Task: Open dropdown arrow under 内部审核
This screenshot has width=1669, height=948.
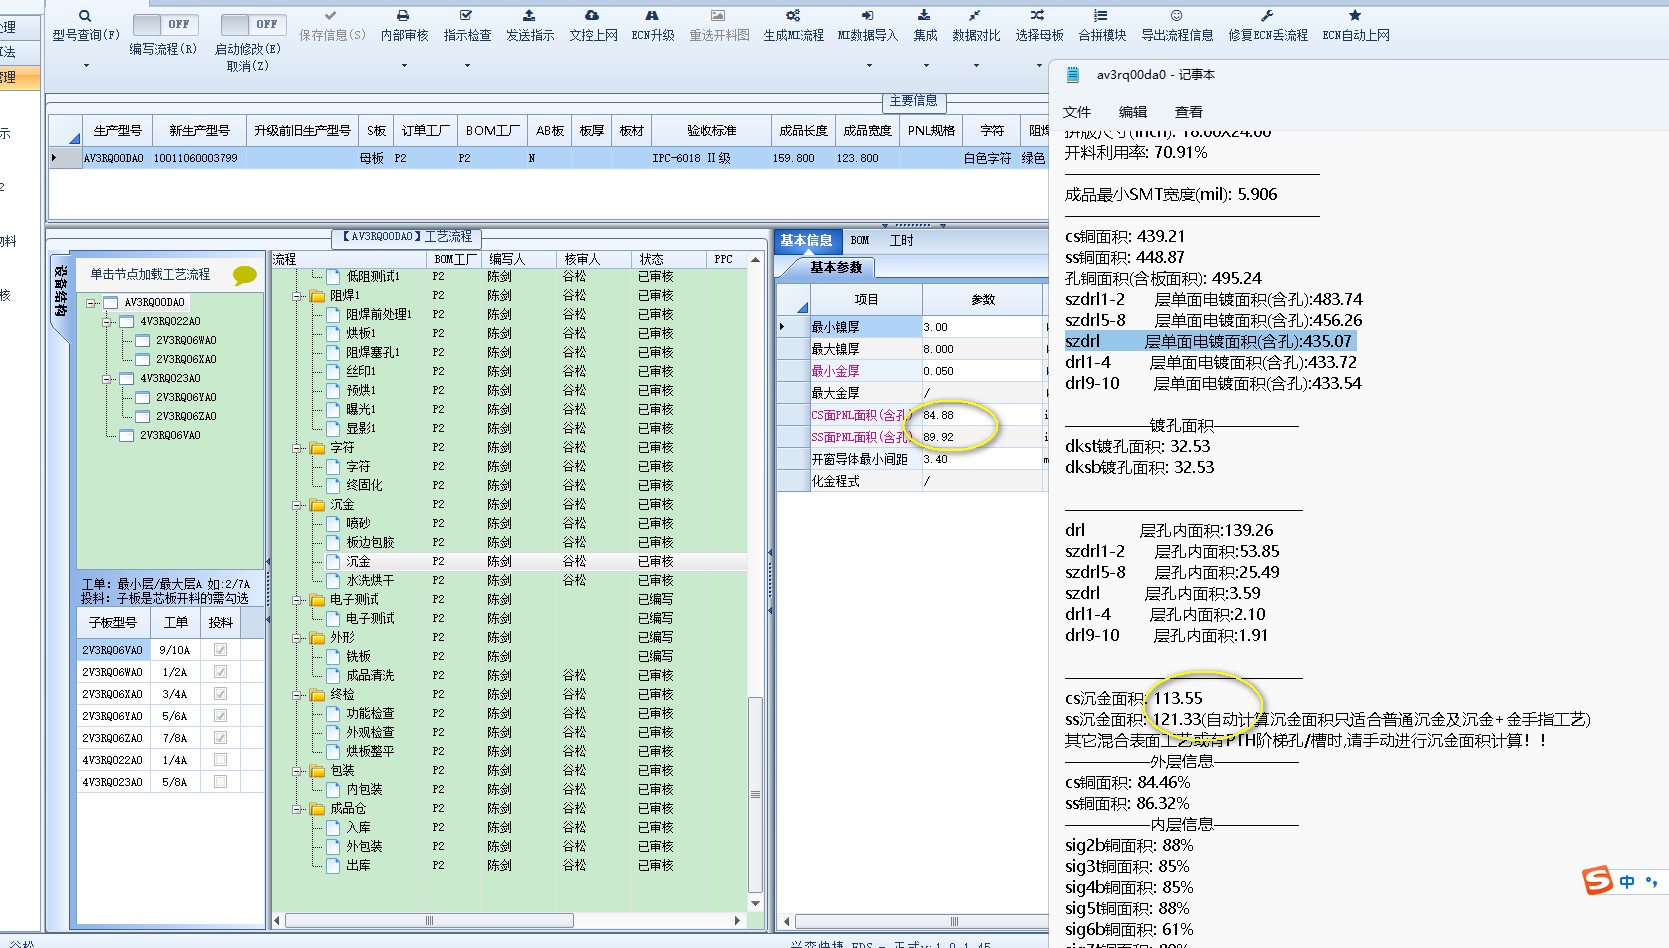Action: [x=404, y=66]
